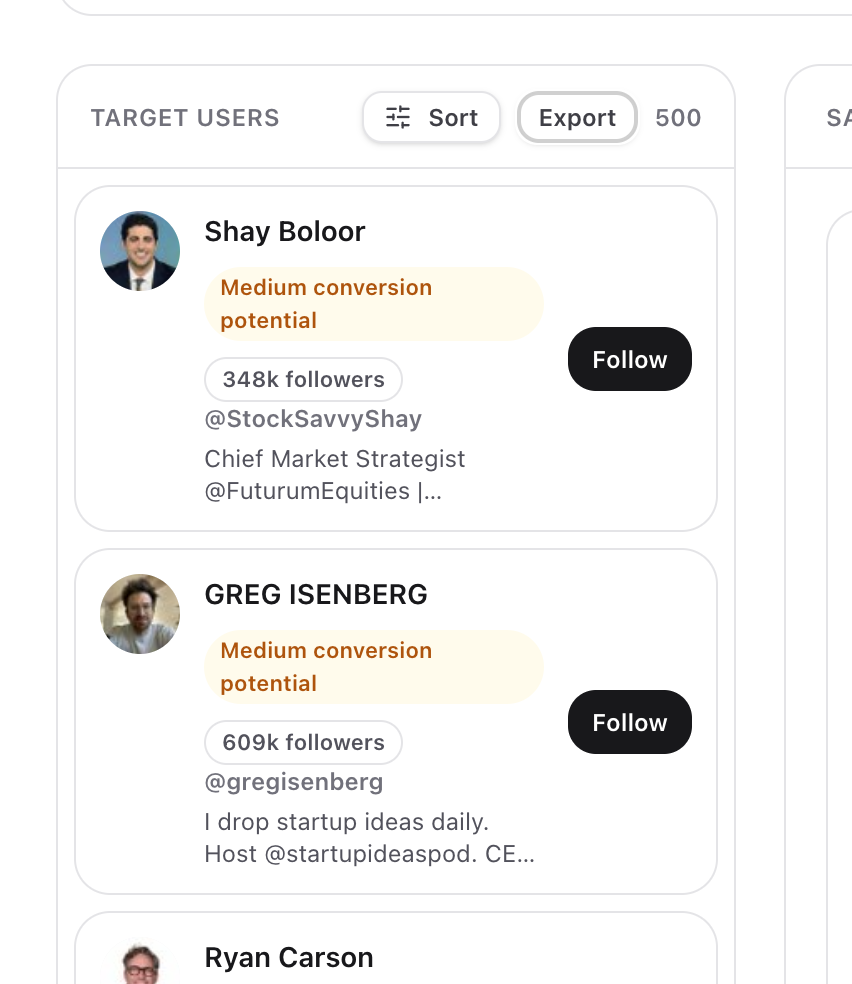Open Greg Isenberg's profile picture
The image size is (852, 984).
pyautogui.click(x=140, y=614)
